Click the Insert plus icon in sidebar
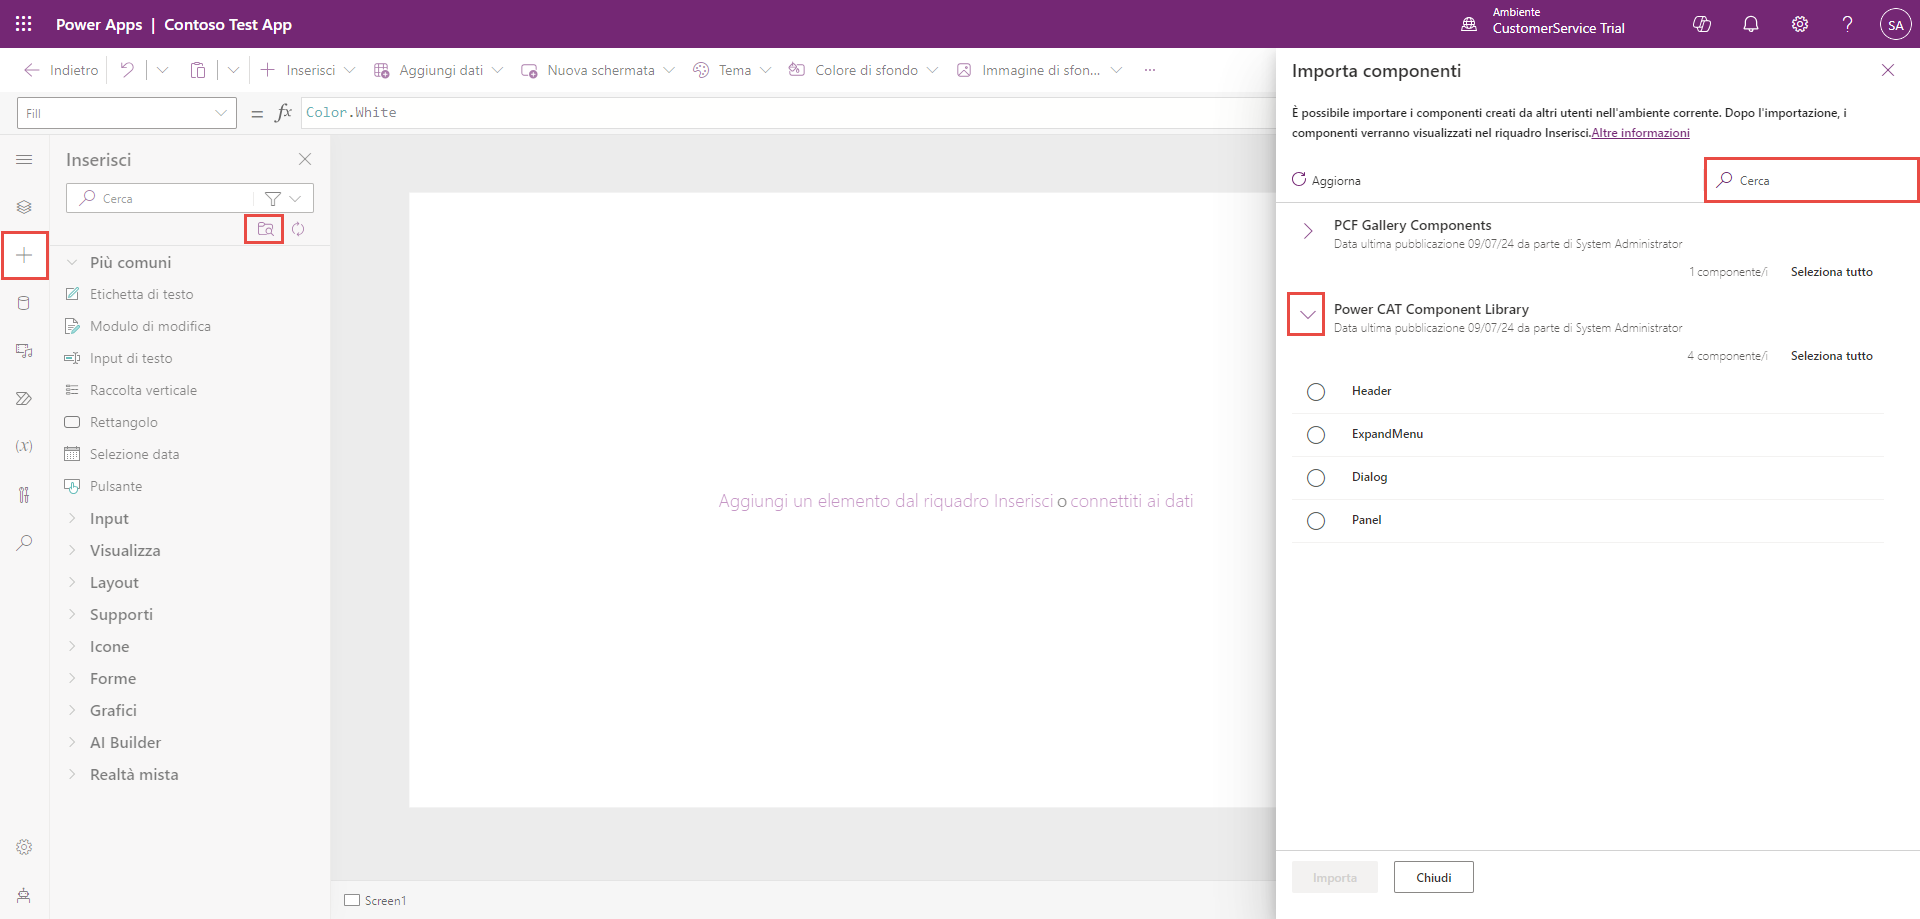Viewport: 1920px width, 919px height. click(24, 255)
